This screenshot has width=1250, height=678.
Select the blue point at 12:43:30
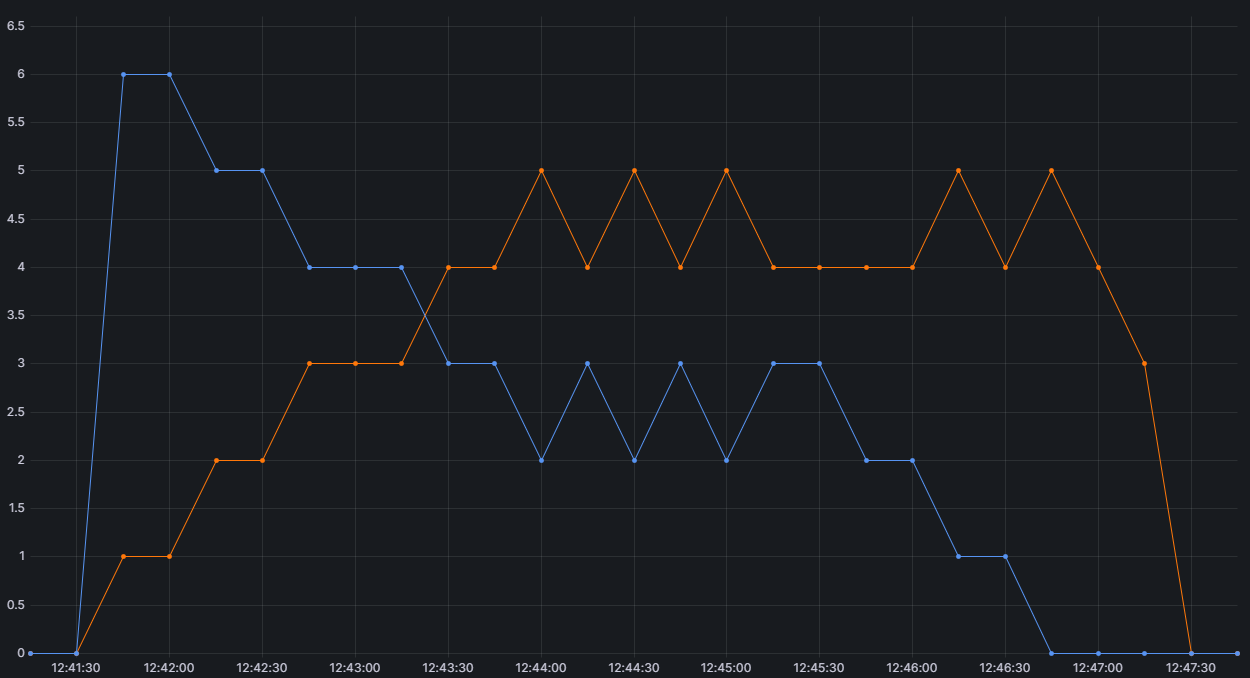[x=448, y=363]
